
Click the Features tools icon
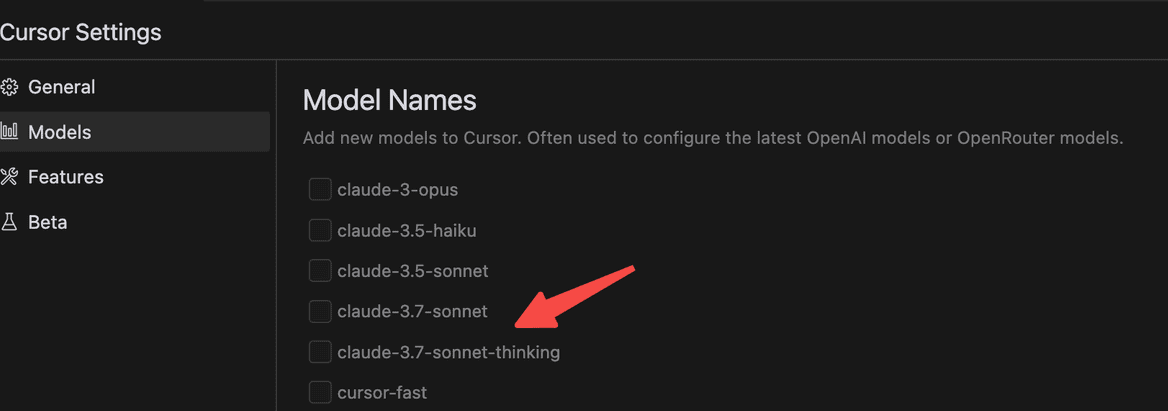pyautogui.click(x=9, y=177)
